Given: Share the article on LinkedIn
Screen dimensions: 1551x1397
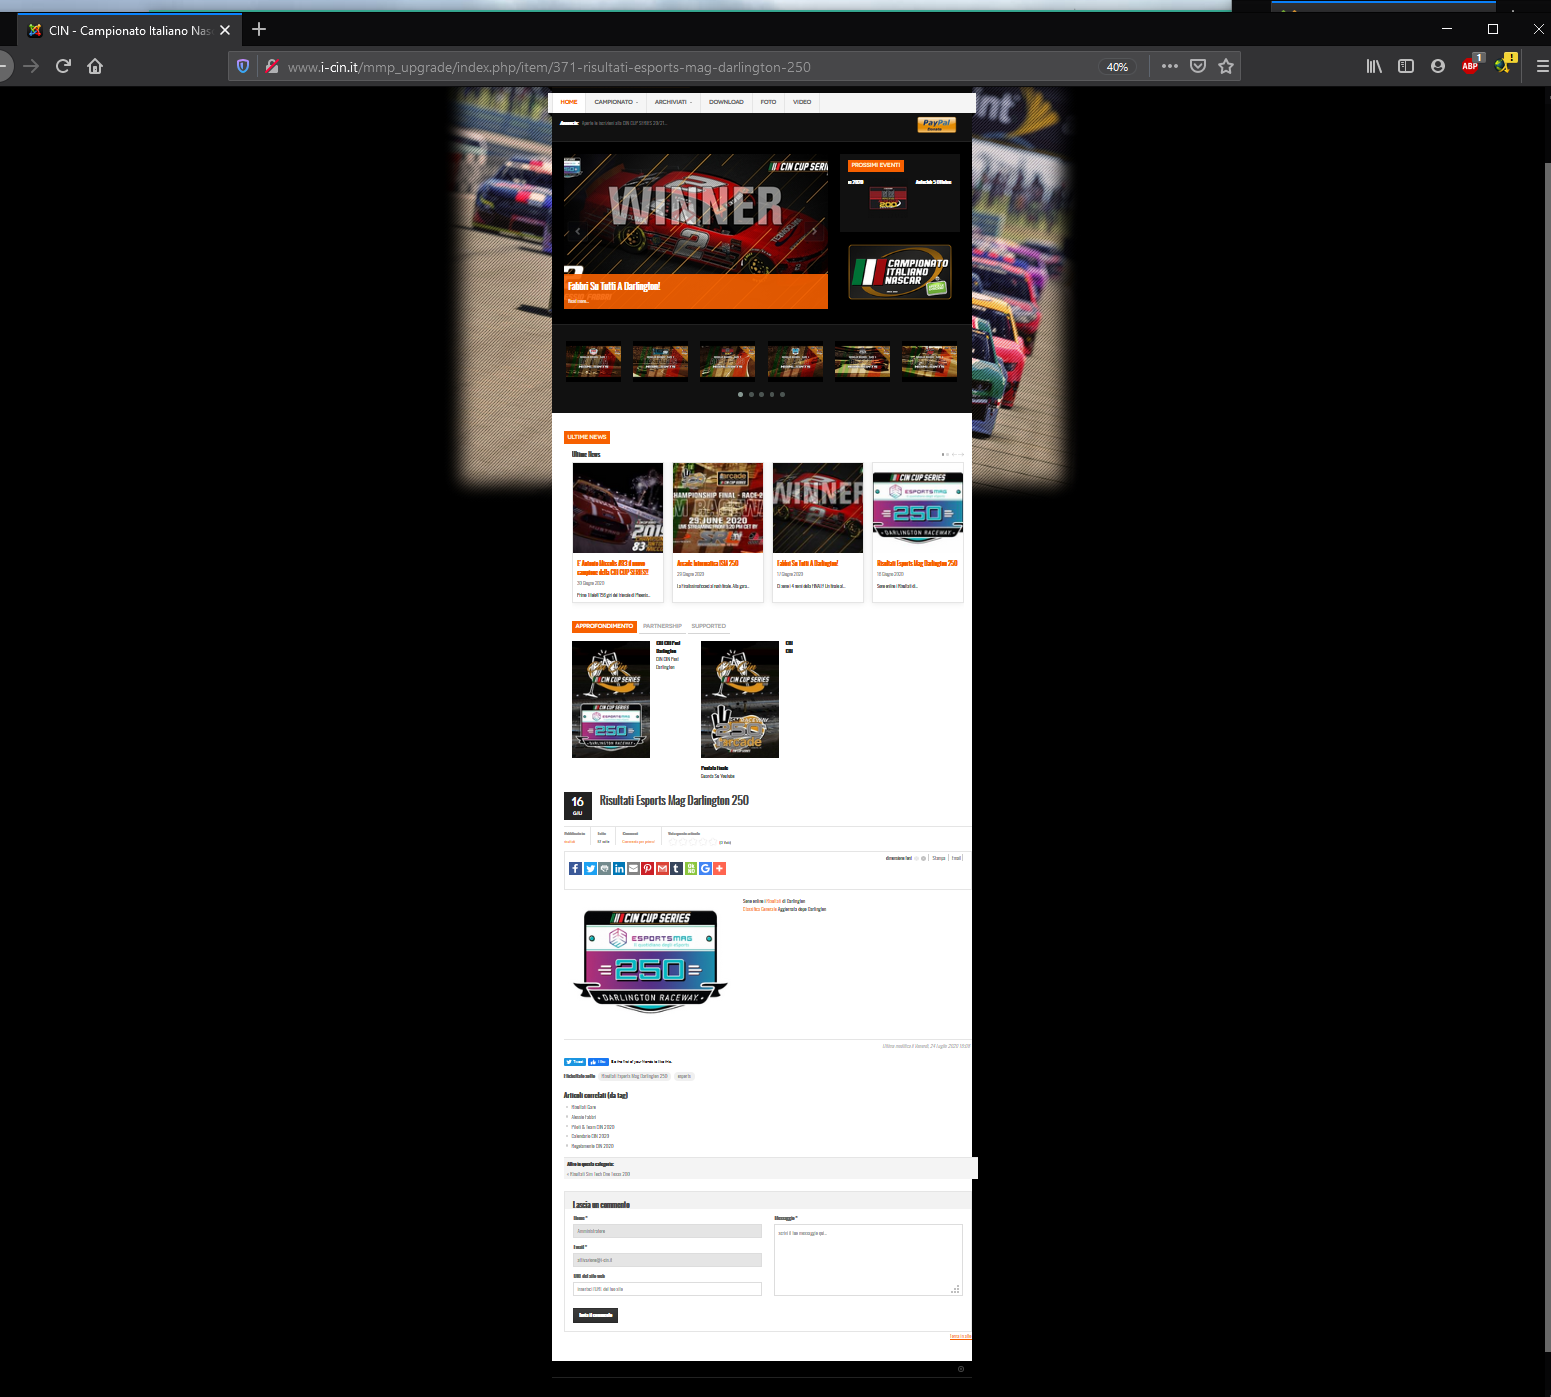Looking at the screenshot, I should point(619,869).
